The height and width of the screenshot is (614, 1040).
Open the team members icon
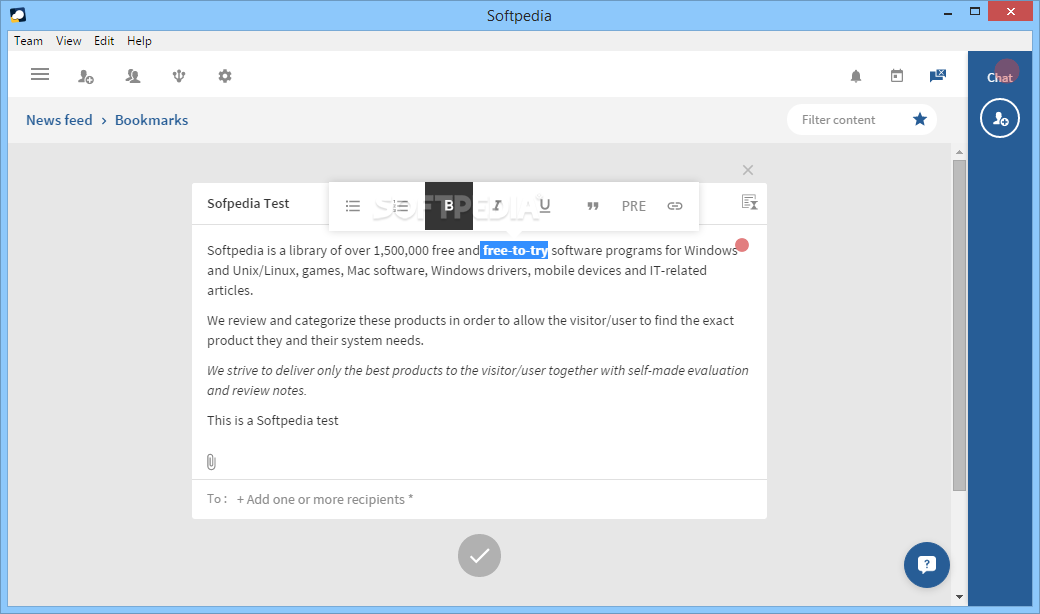coord(133,76)
